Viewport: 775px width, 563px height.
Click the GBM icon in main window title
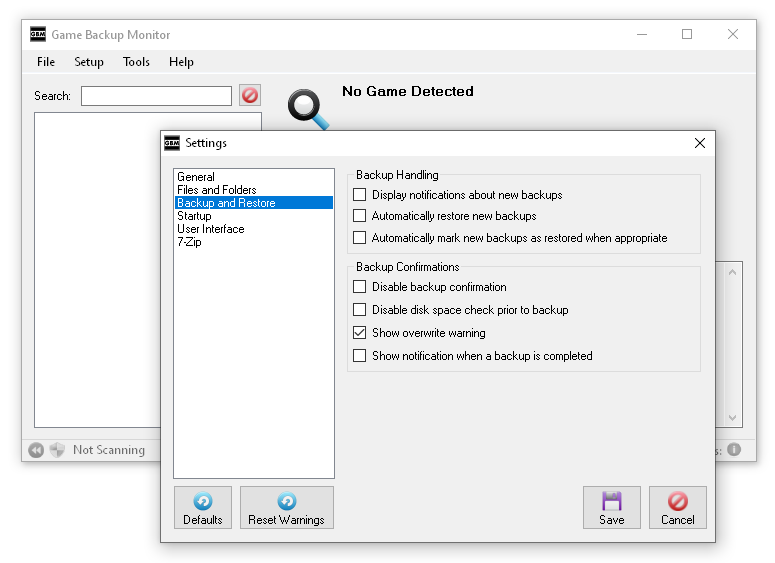(38, 34)
